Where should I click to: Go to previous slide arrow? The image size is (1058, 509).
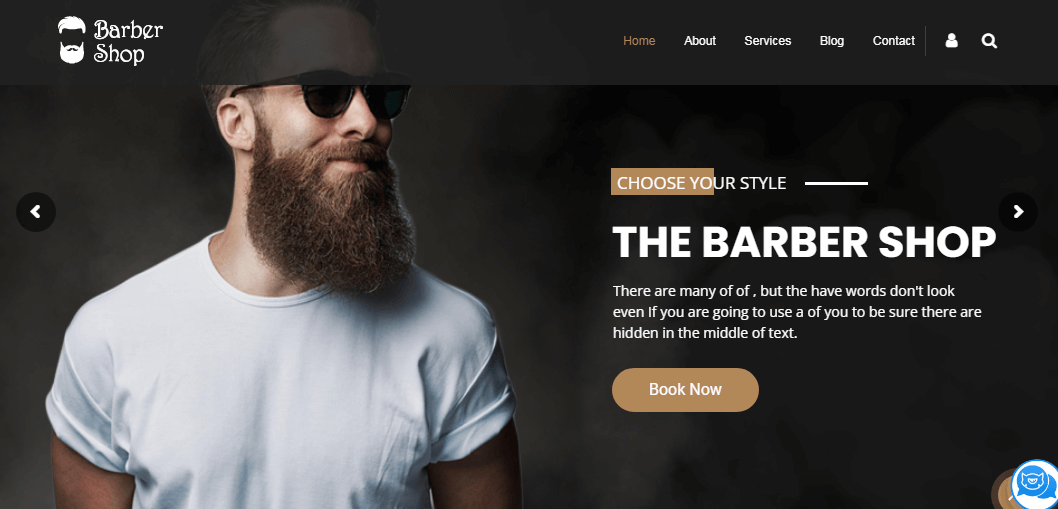pyautogui.click(x=36, y=212)
